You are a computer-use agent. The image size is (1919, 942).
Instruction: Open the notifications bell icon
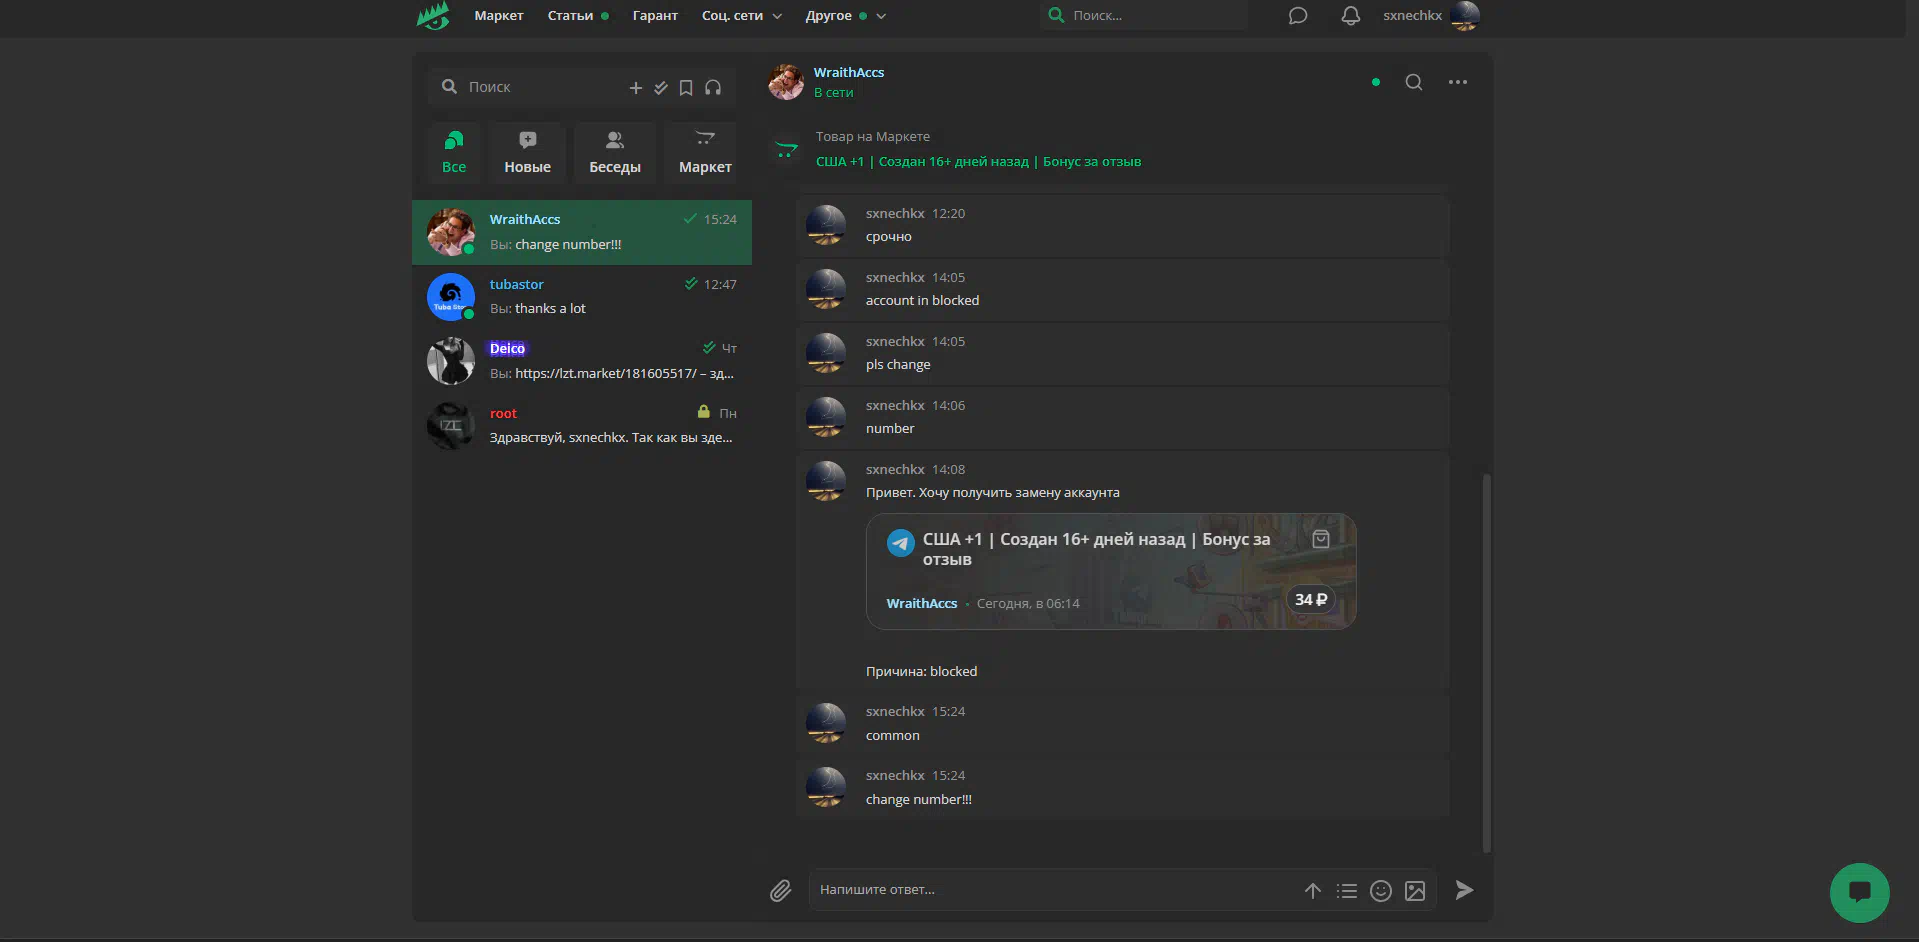pos(1351,15)
